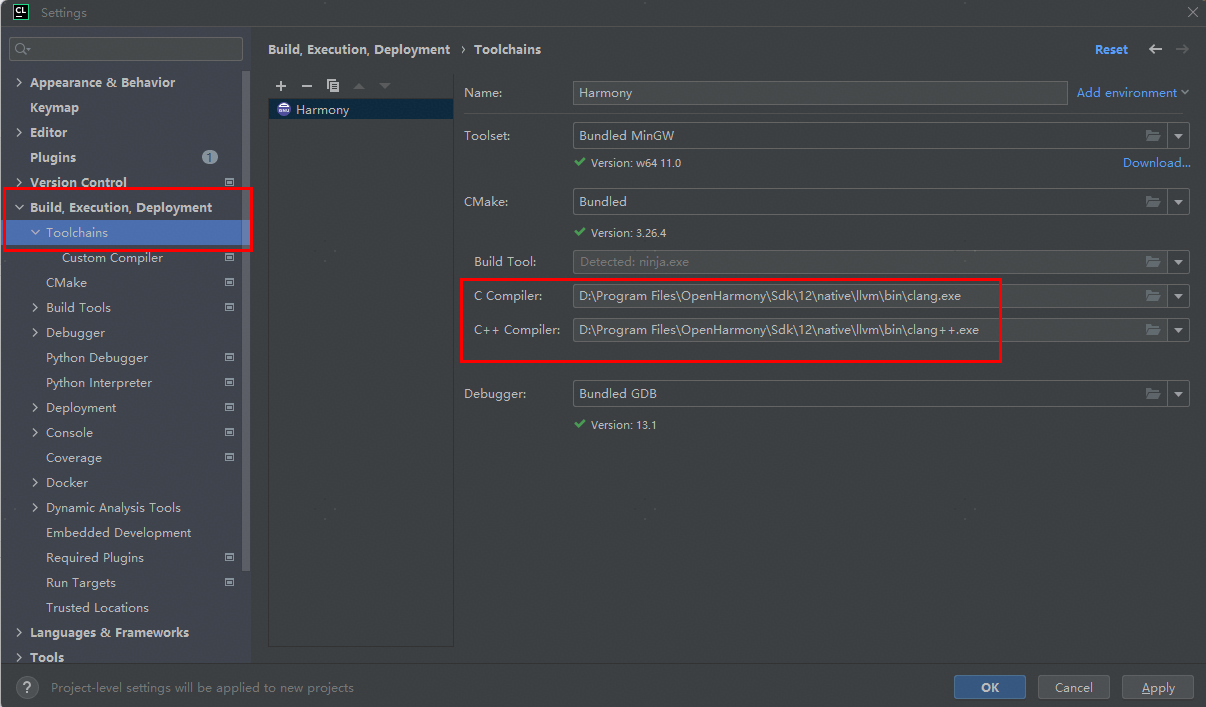Browse folder for Debugger path
Screen dimensions: 1206x707
point(1153,394)
